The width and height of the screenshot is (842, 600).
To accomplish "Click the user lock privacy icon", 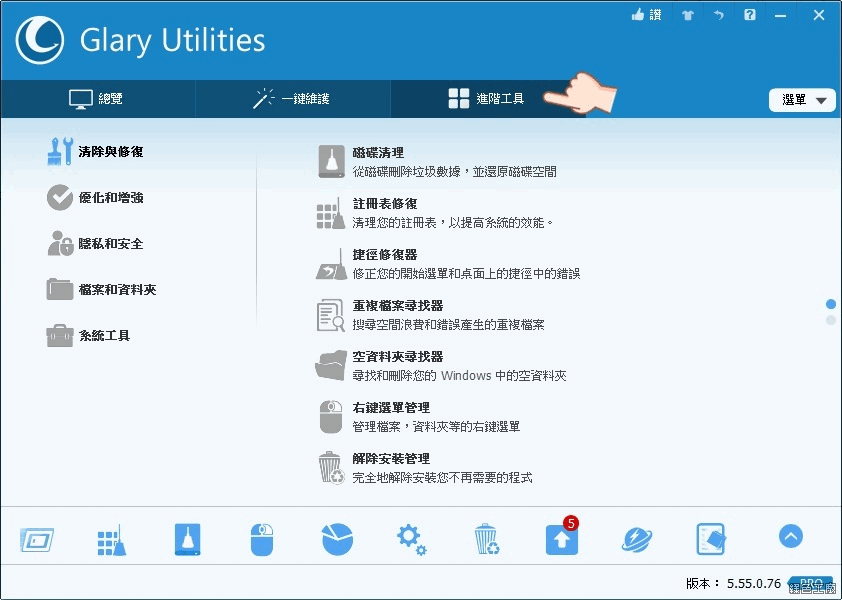I will [60, 243].
